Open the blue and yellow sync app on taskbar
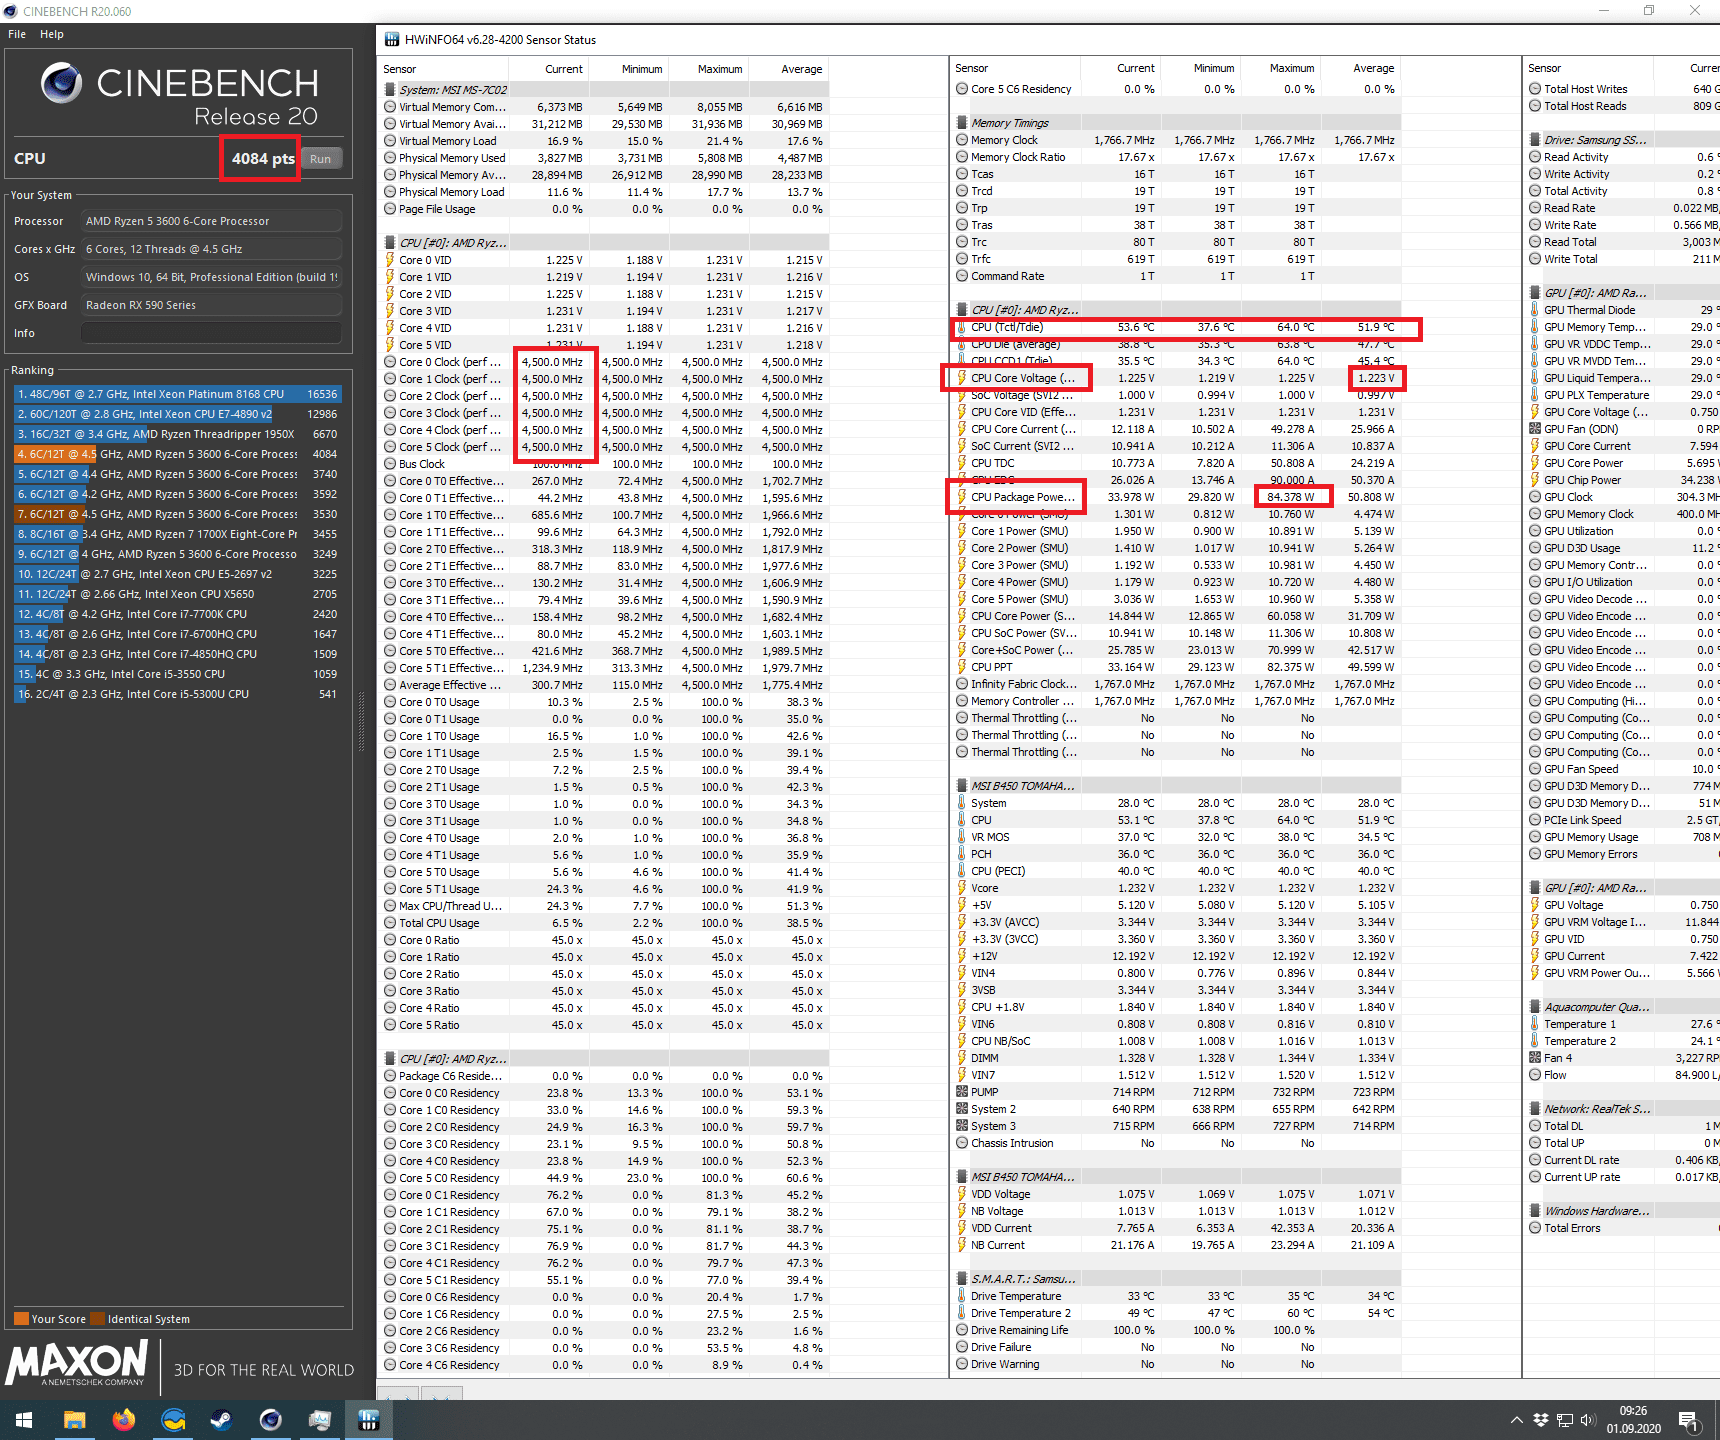 click(173, 1420)
